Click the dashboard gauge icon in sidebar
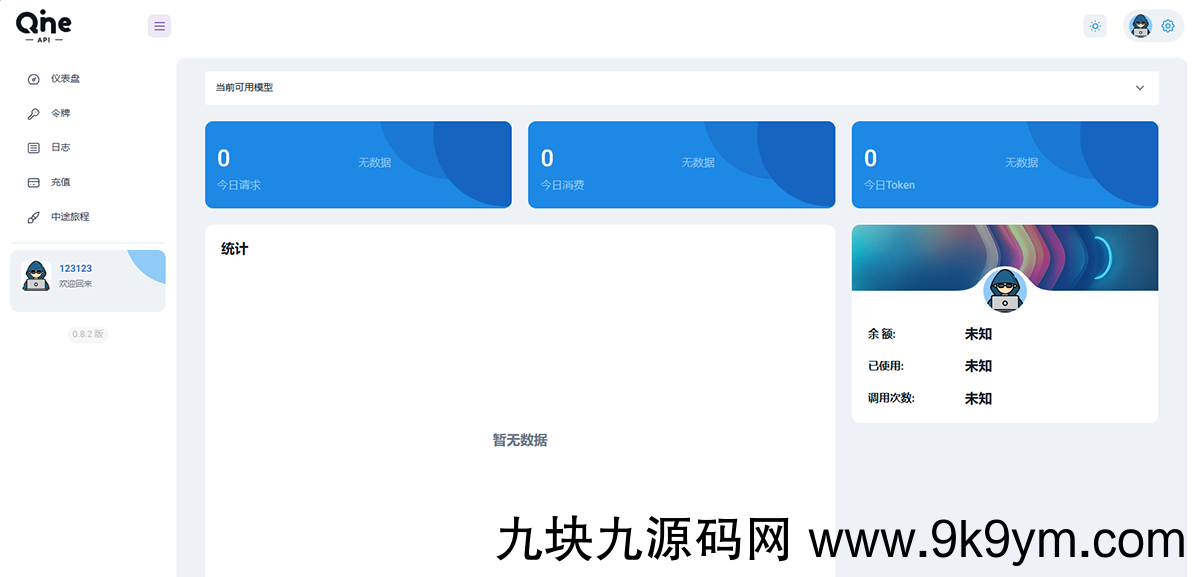1198x577 pixels. point(33,79)
